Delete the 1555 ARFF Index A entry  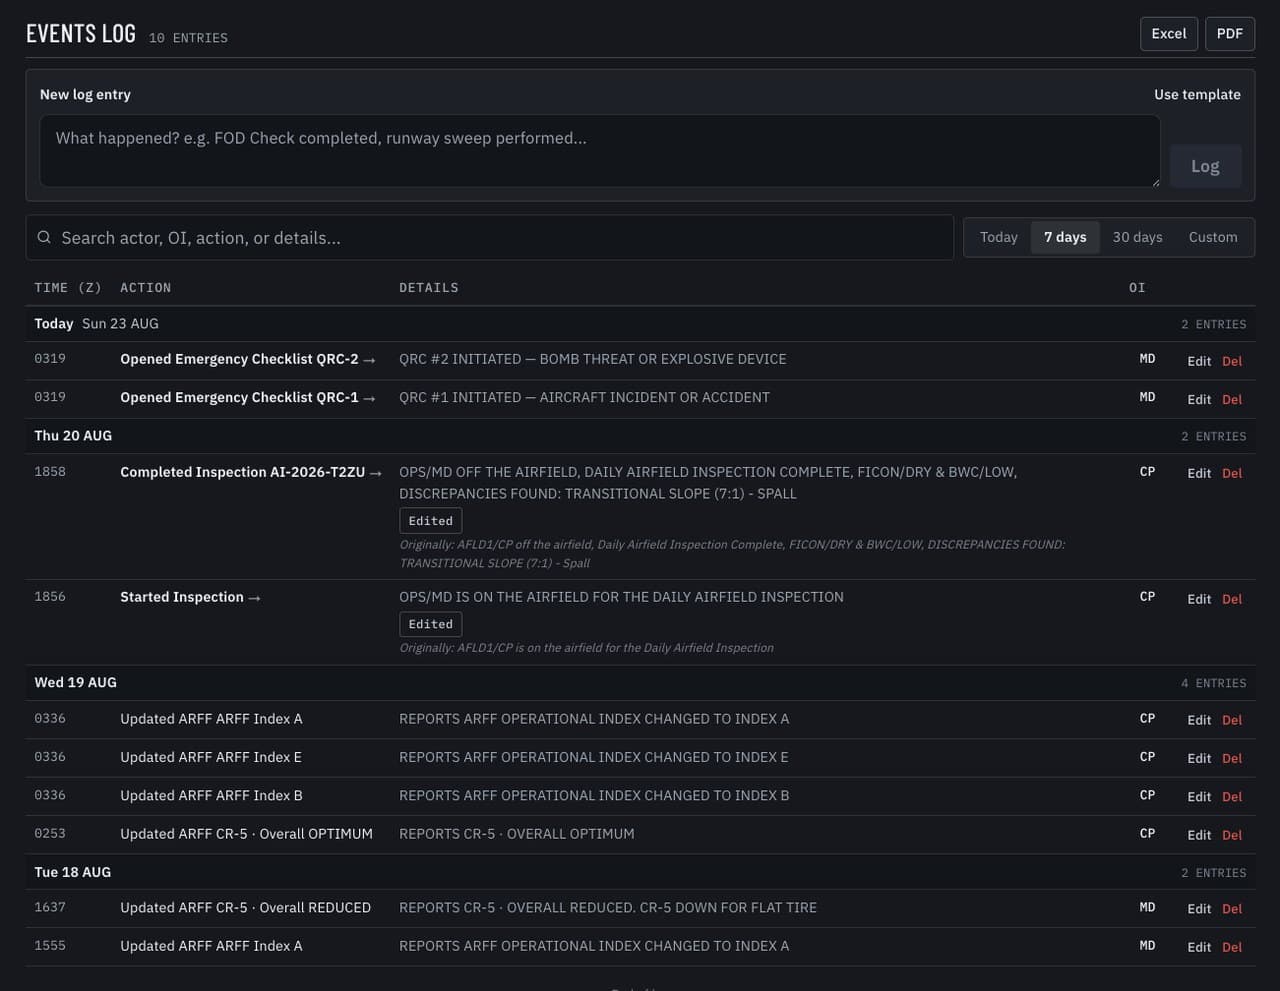coord(1232,947)
